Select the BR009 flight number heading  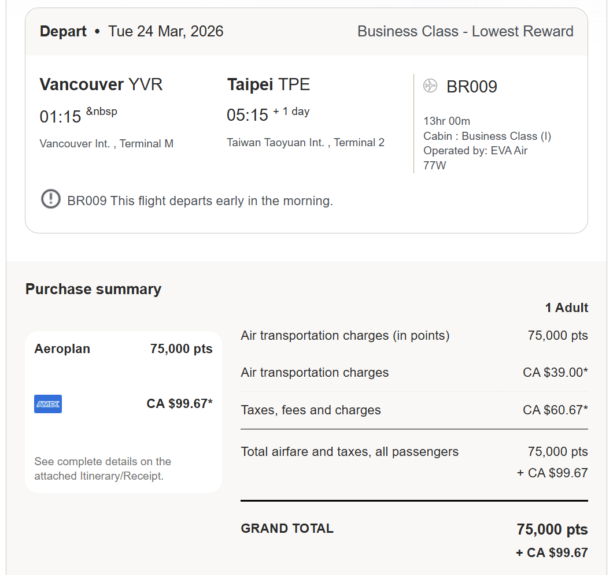click(471, 87)
